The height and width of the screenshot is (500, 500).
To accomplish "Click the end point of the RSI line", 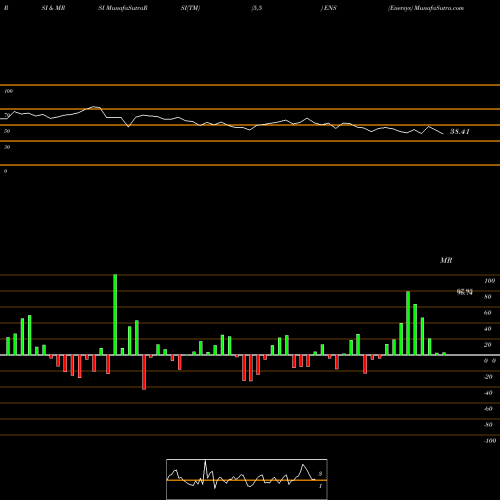I will click(443, 134).
